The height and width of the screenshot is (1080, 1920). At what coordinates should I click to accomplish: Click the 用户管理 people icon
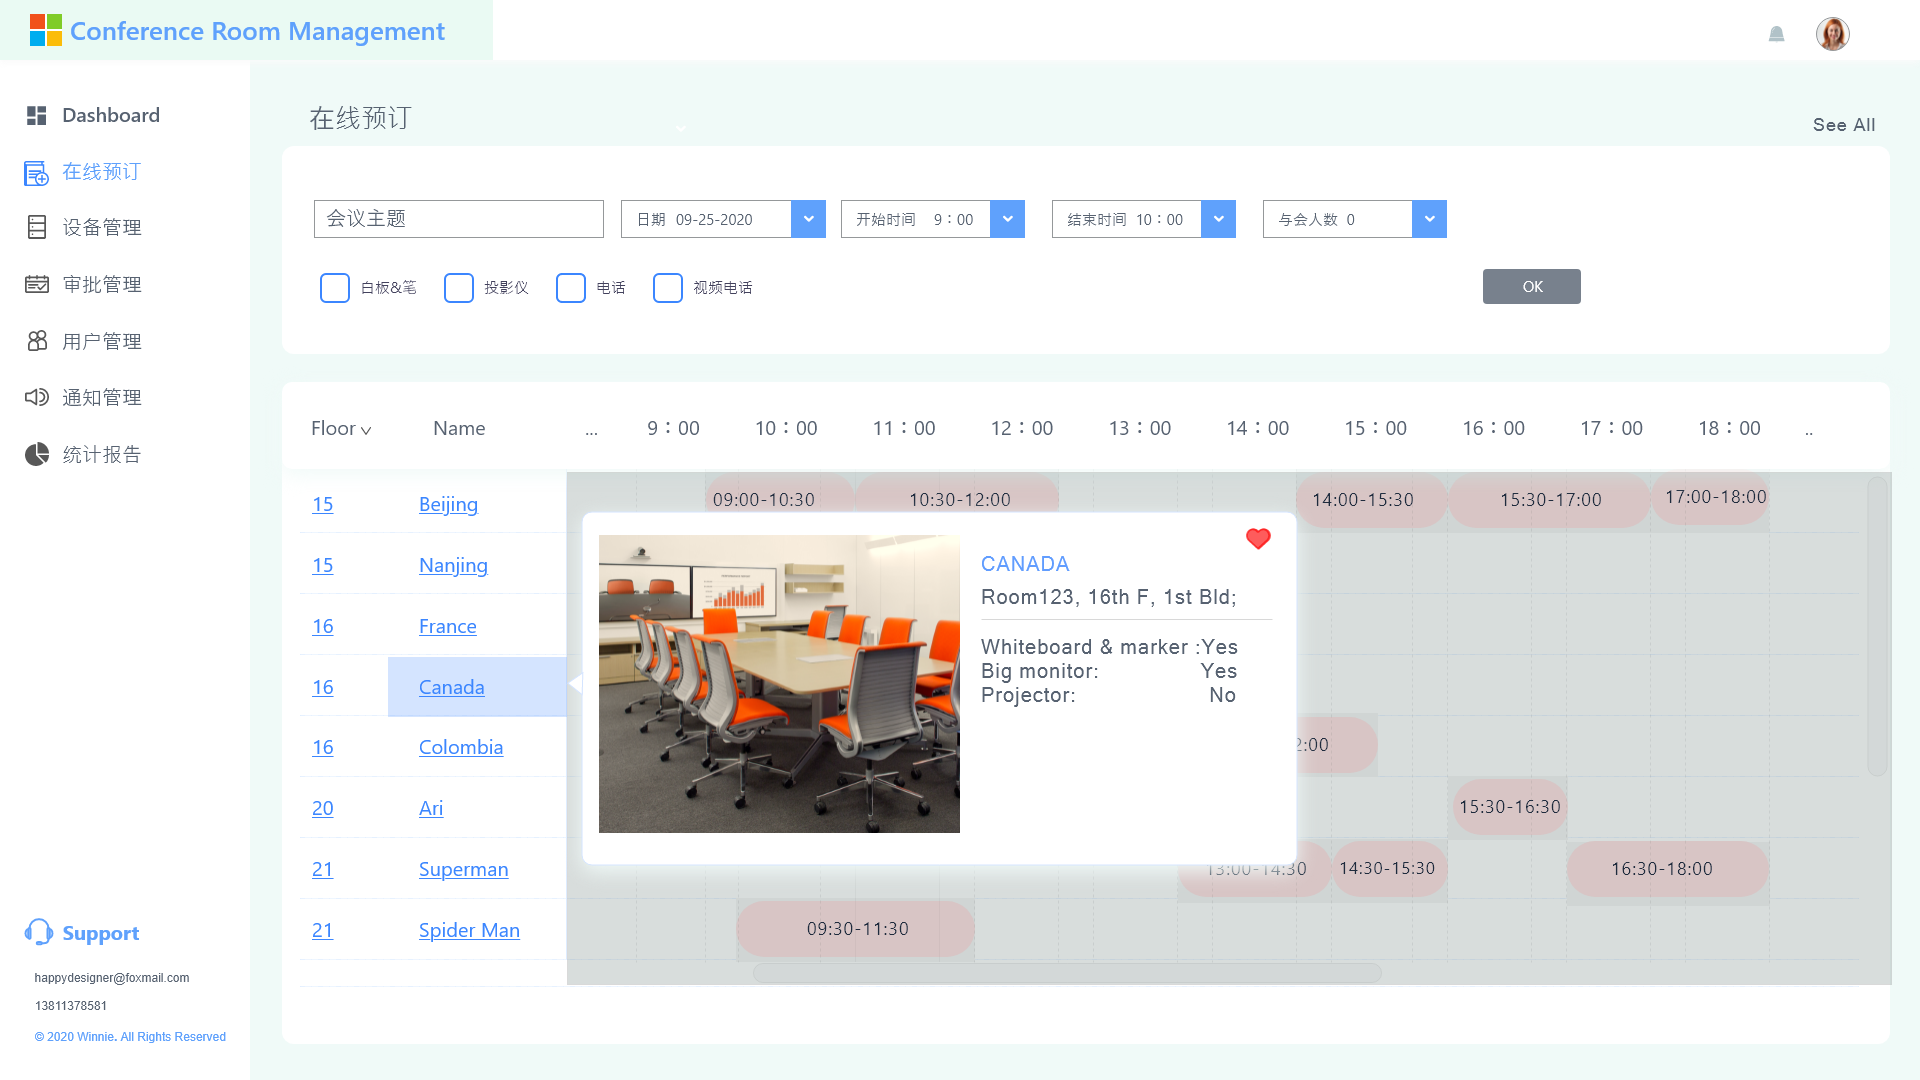click(x=37, y=341)
